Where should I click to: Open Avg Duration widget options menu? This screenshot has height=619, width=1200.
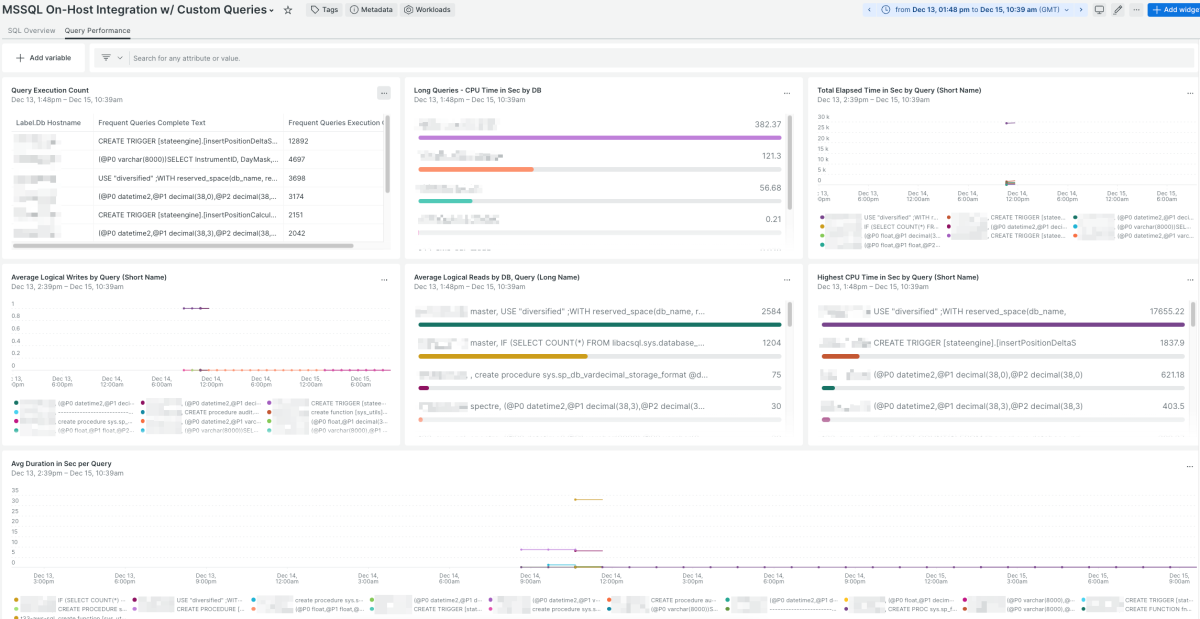[x=1189, y=466]
